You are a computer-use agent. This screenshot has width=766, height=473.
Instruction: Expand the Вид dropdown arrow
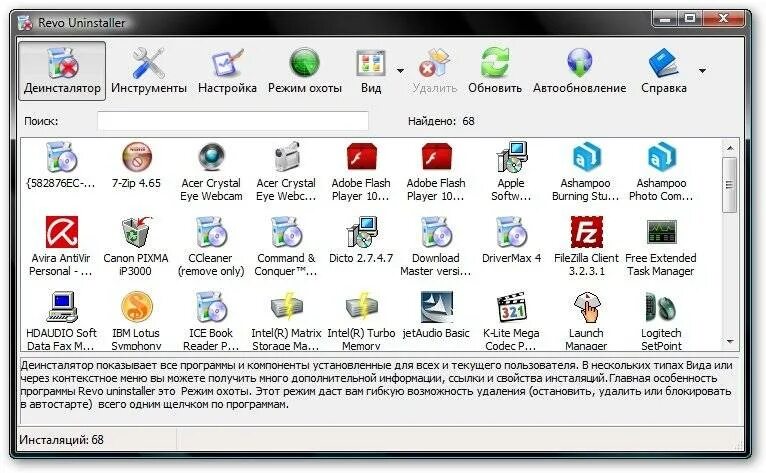coord(400,71)
